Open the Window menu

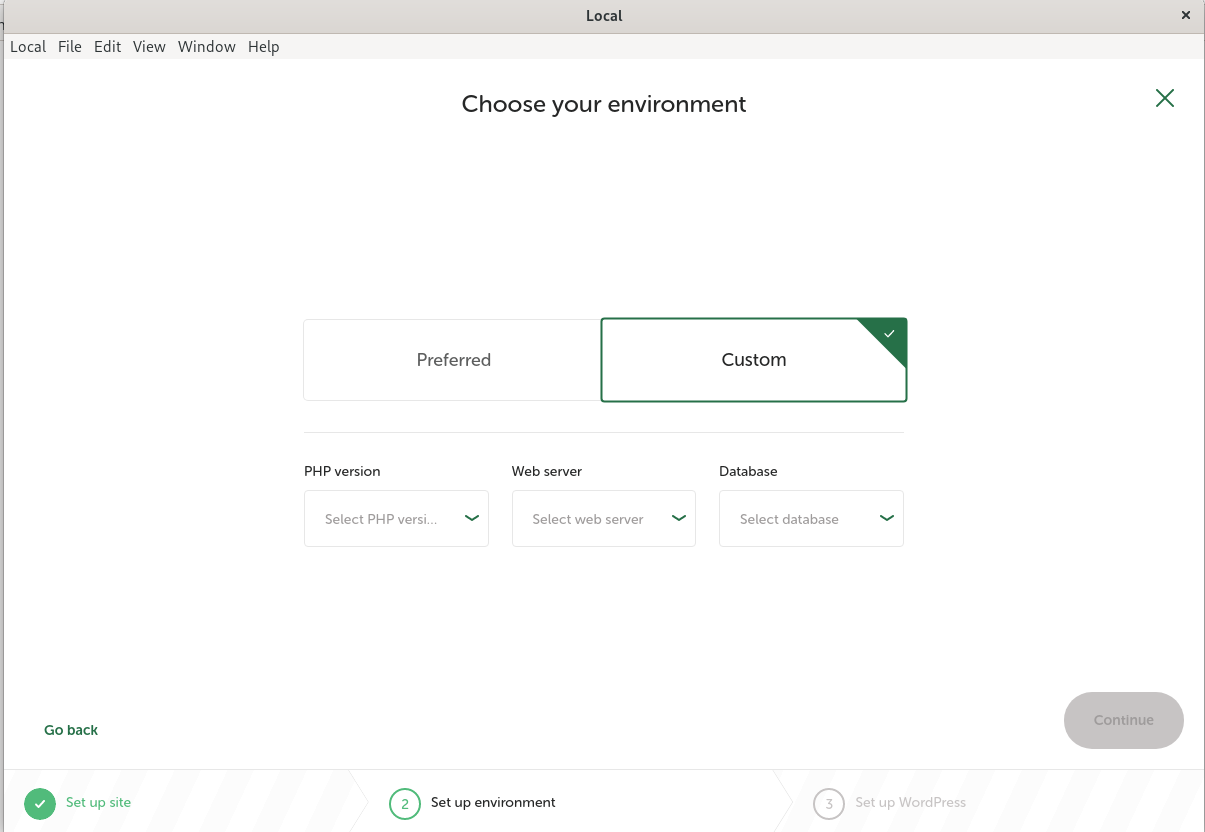[206, 47]
